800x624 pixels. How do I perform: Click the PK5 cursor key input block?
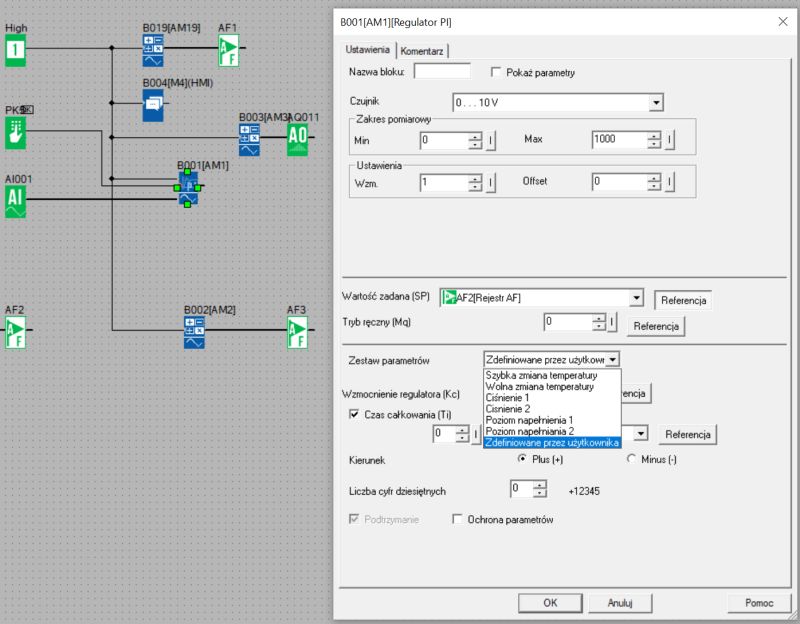[15, 133]
